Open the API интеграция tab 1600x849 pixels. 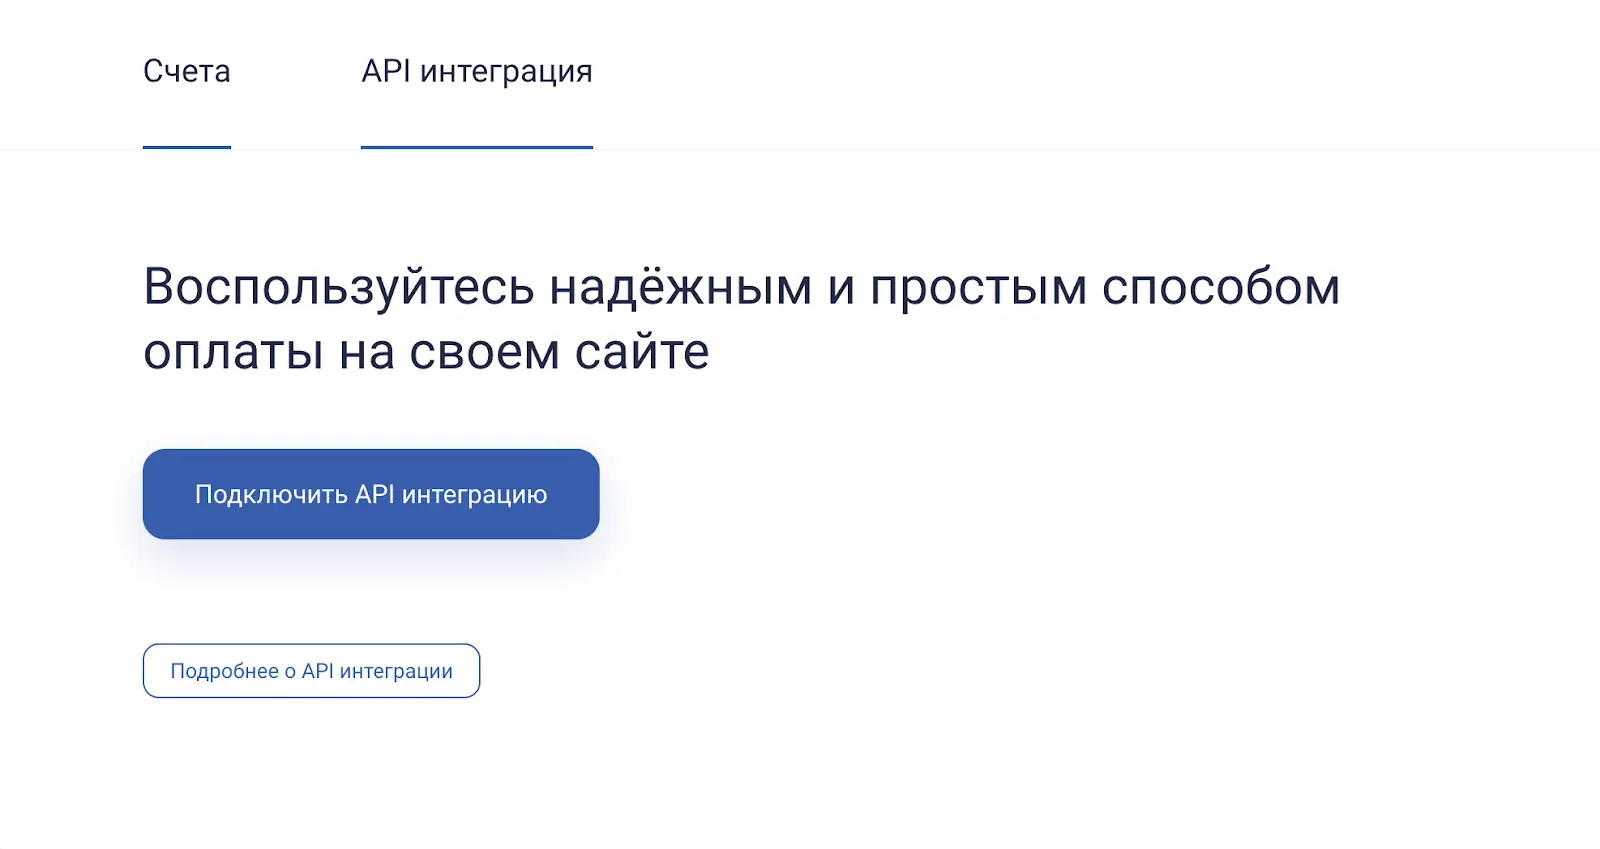pyautogui.click(x=477, y=72)
